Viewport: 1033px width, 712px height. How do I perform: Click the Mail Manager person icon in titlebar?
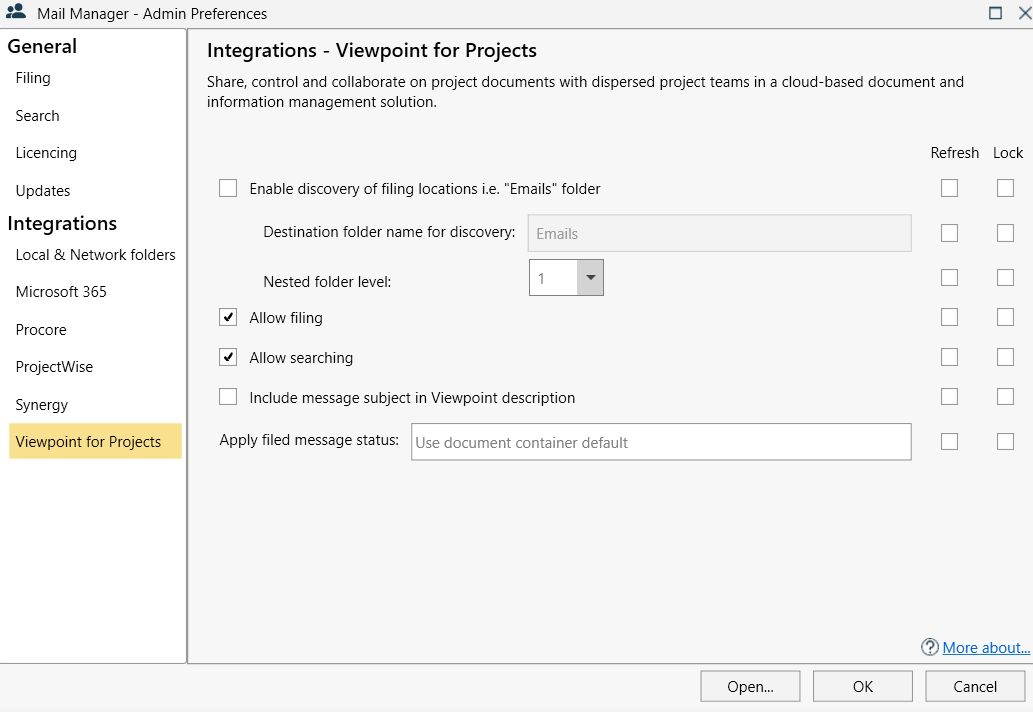tap(14, 13)
